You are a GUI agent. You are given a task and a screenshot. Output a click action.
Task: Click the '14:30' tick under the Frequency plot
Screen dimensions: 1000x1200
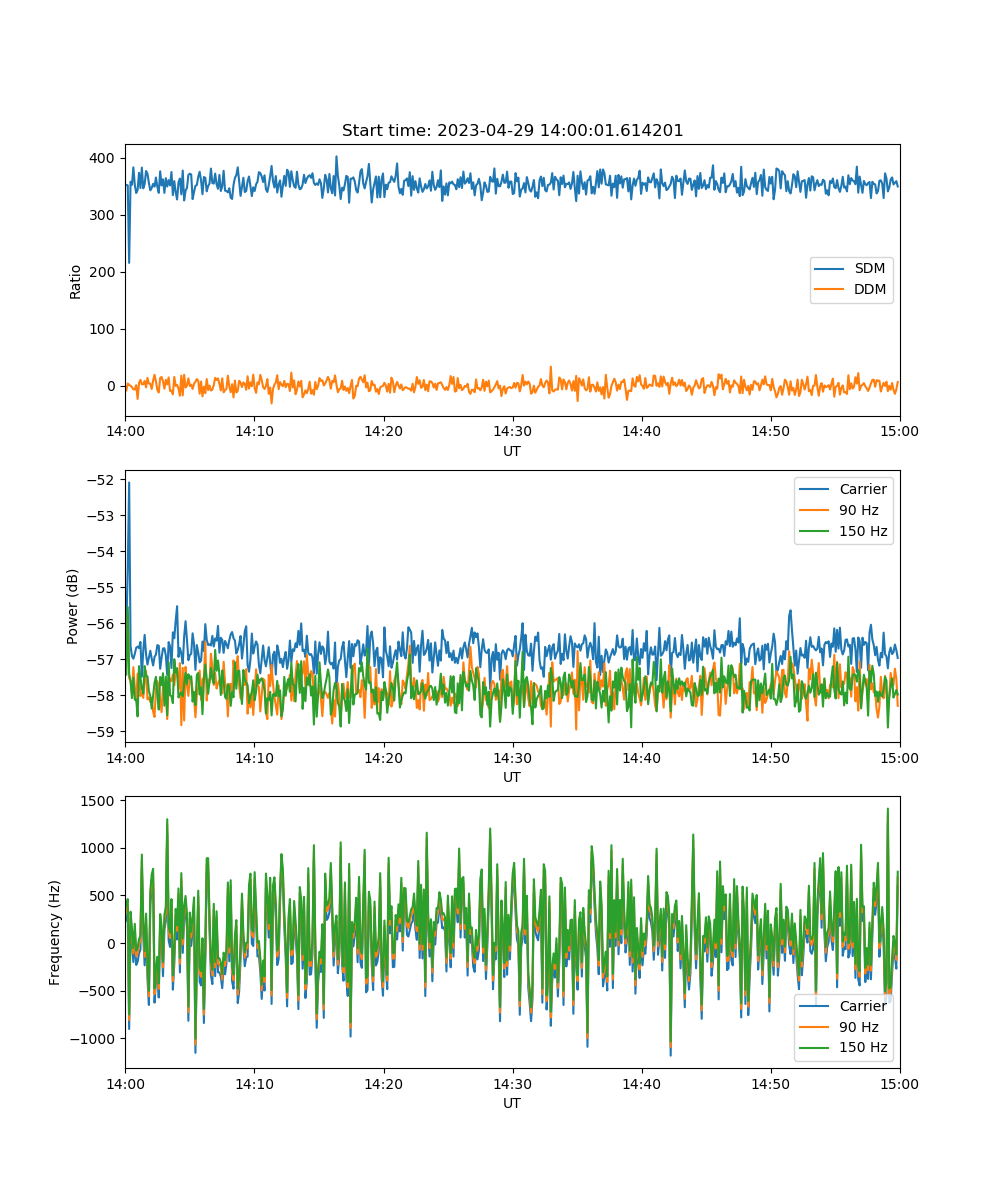click(x=512, y=1083)
